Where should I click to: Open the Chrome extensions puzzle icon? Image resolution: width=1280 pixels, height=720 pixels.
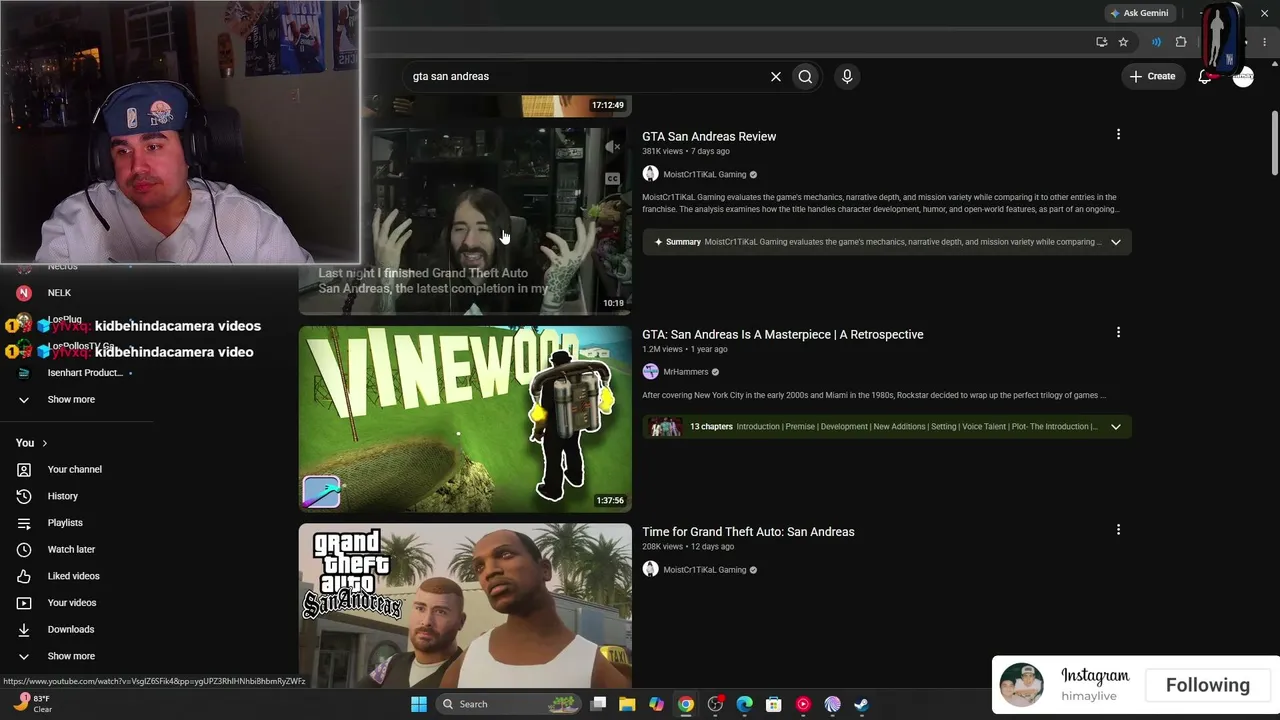[1181, 42]
